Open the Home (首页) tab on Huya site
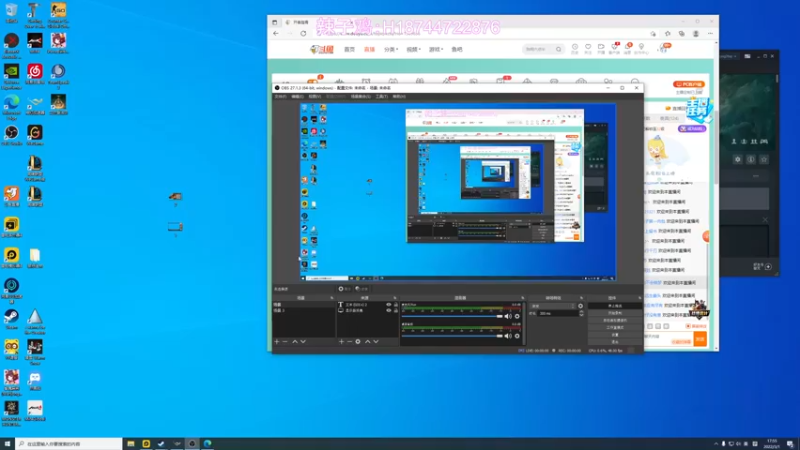 (x=349, y=49)
